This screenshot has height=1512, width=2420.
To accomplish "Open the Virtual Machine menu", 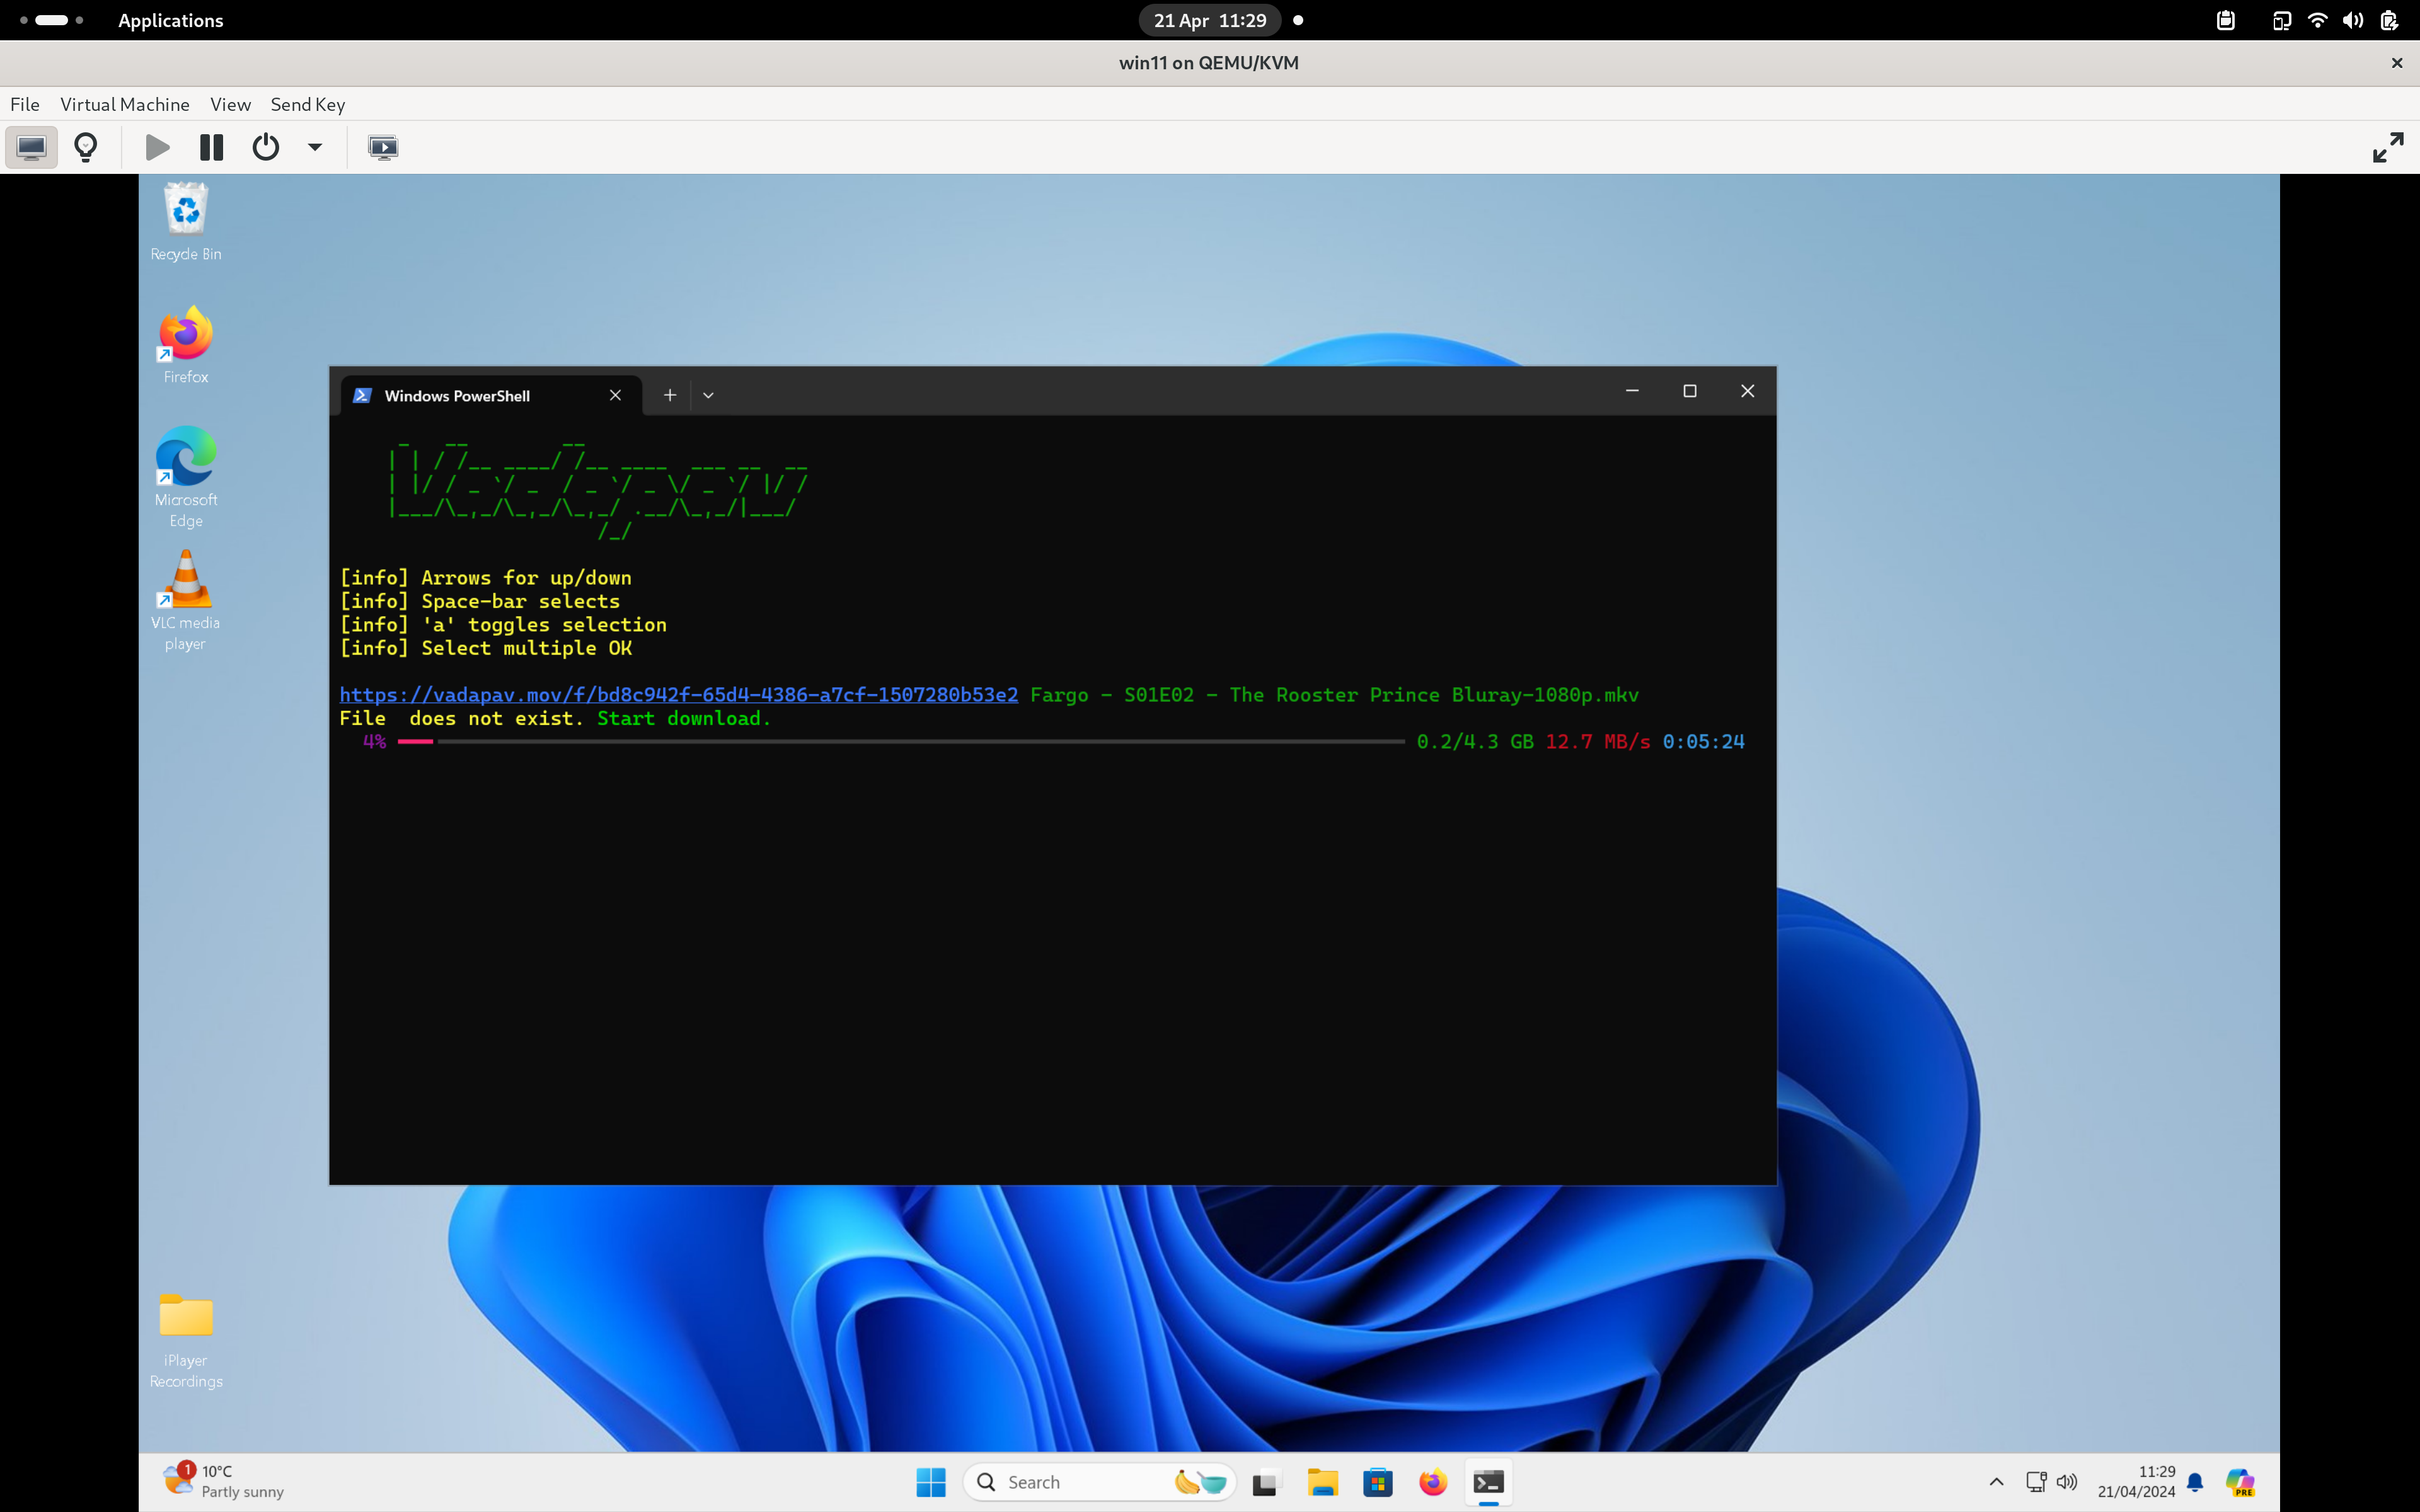I will [124, 104].
